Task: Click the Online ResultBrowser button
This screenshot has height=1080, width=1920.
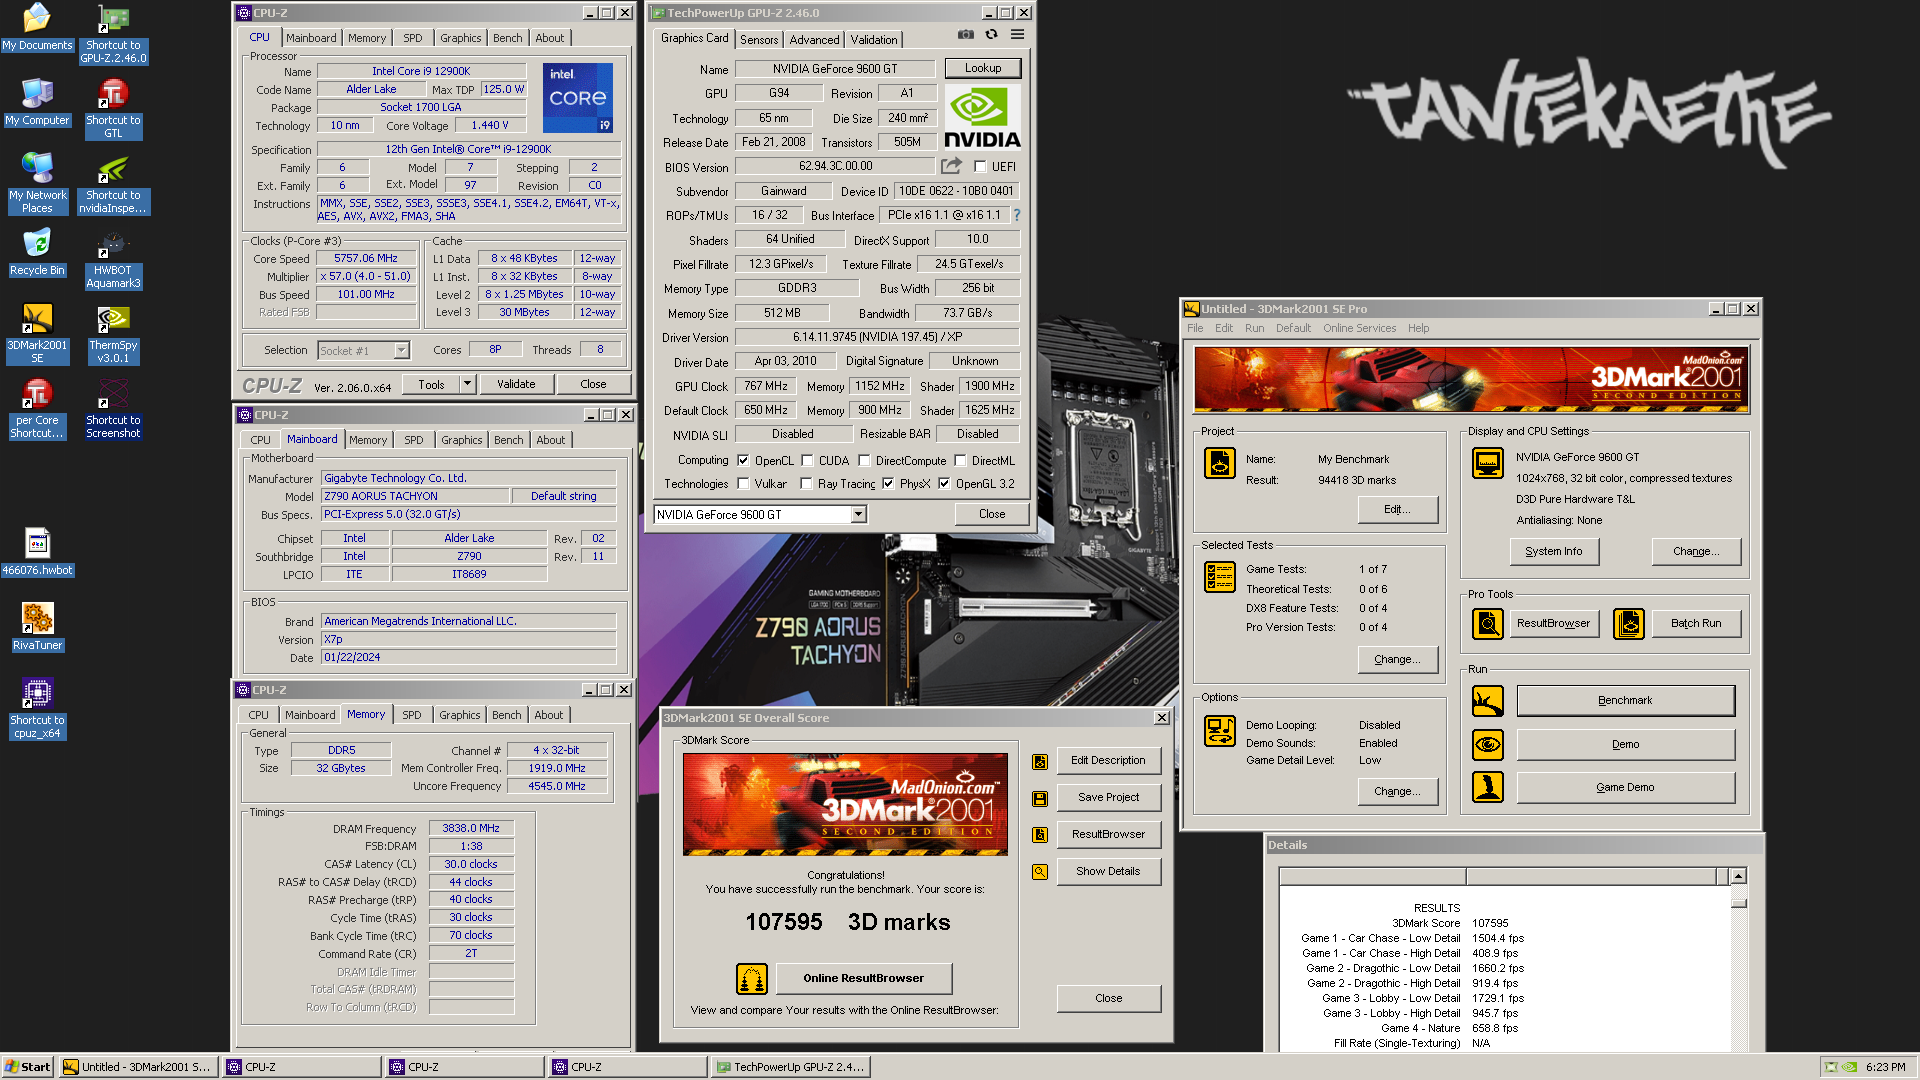Action: click(863, 978)
